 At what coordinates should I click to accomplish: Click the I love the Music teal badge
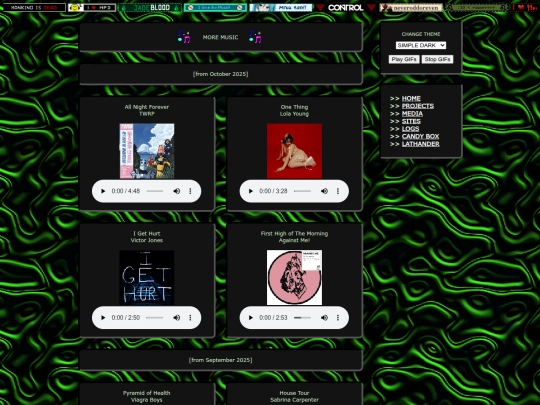tap(215, 7)
